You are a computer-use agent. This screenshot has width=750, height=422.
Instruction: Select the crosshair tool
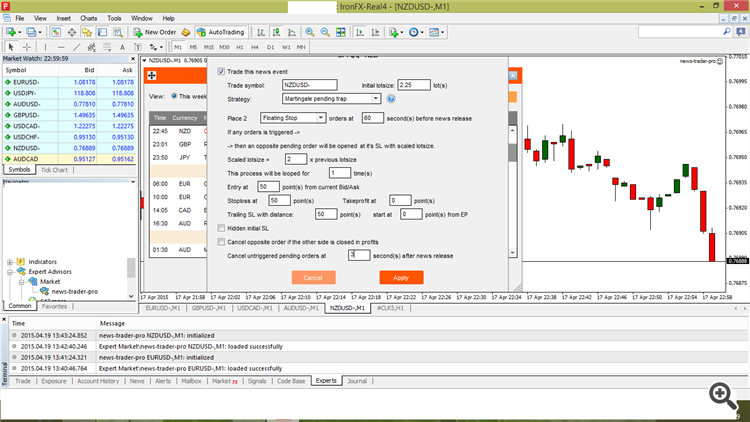tap(27, 47)
